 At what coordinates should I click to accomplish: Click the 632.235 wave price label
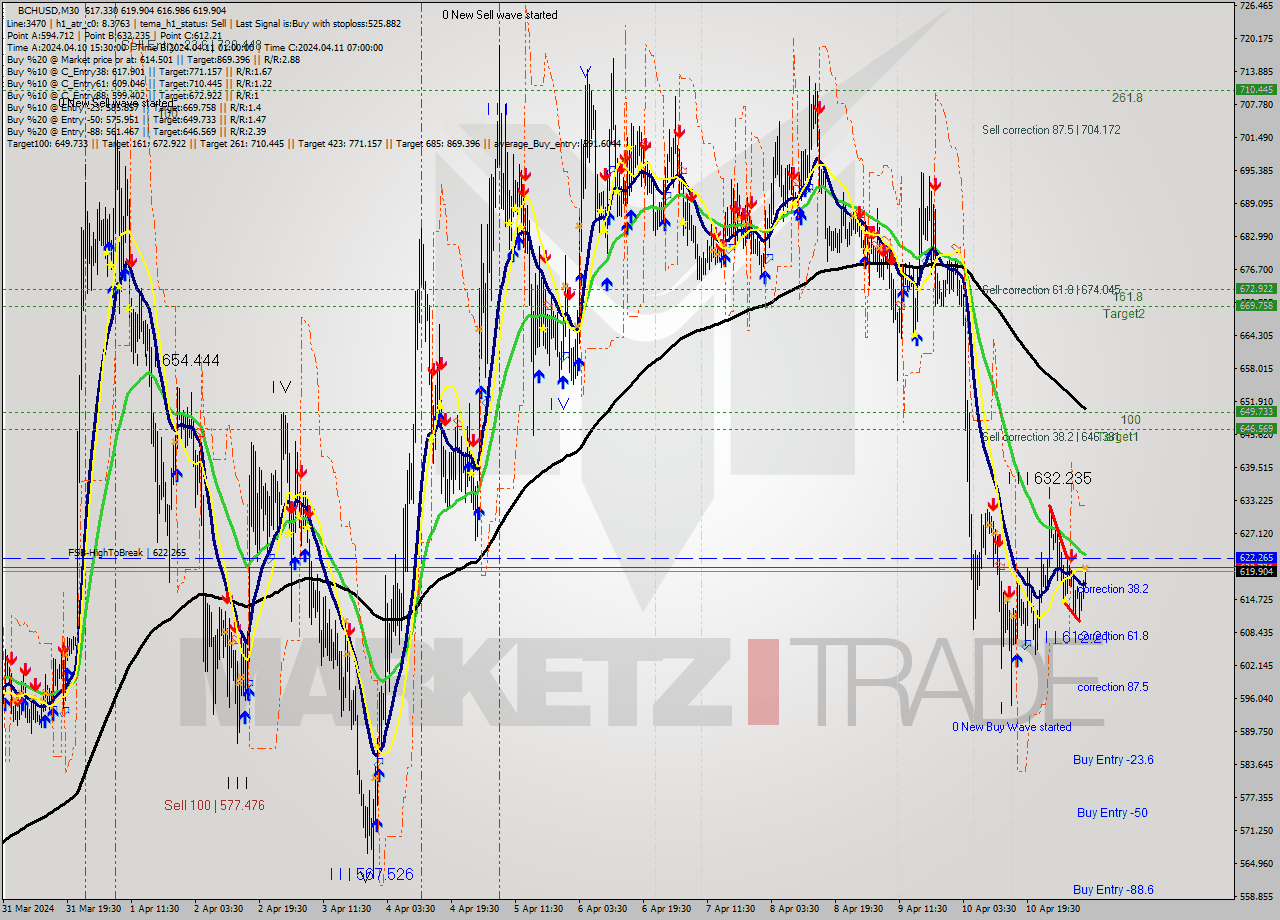tap(1062, 479)
